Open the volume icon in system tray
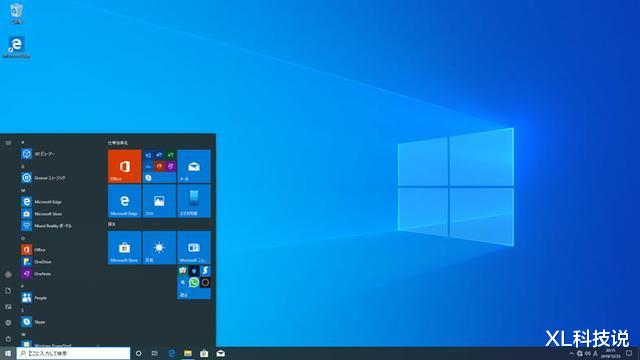The width and height of the screenshot is (640, 360). click(x=587, y=353)
